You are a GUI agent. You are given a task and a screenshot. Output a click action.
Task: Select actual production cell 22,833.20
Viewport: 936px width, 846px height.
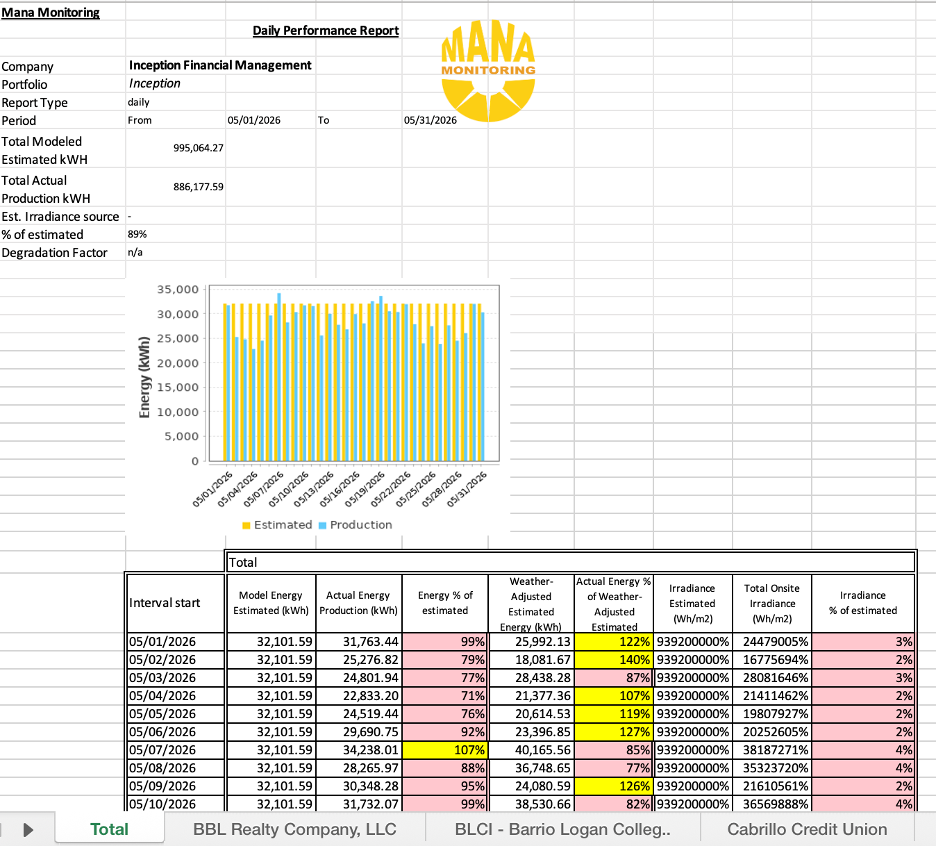(358, 696)
